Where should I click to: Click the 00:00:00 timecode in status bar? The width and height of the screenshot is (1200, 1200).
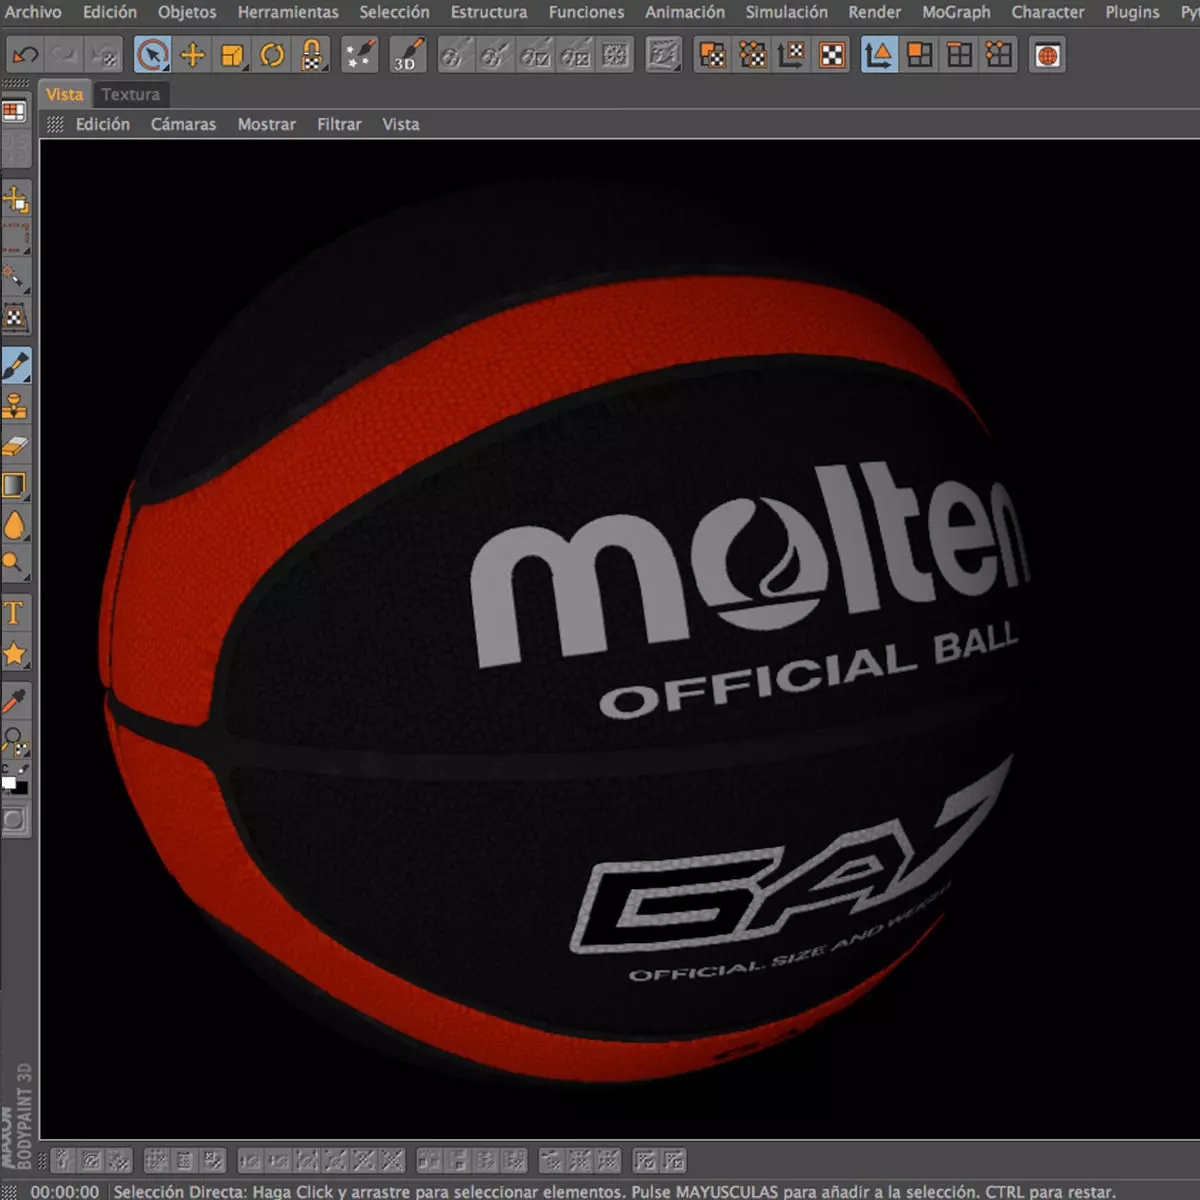coord(65,1191)
